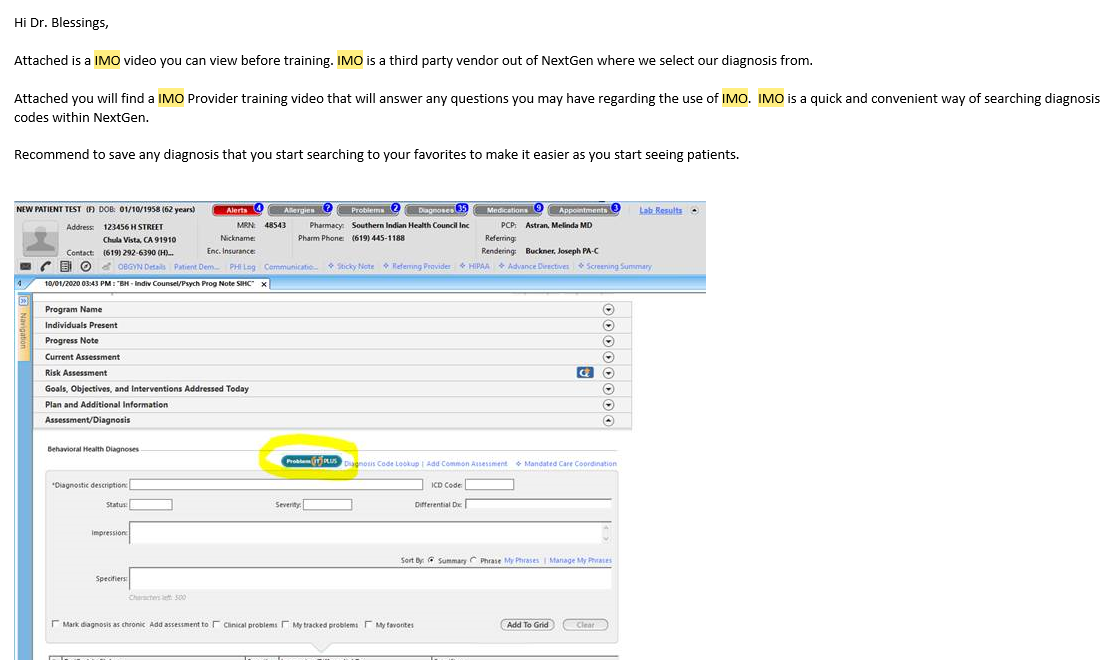Check Mark diagnosis as chronic
This screenshot has width=1115, height=660.
(55, 624)
